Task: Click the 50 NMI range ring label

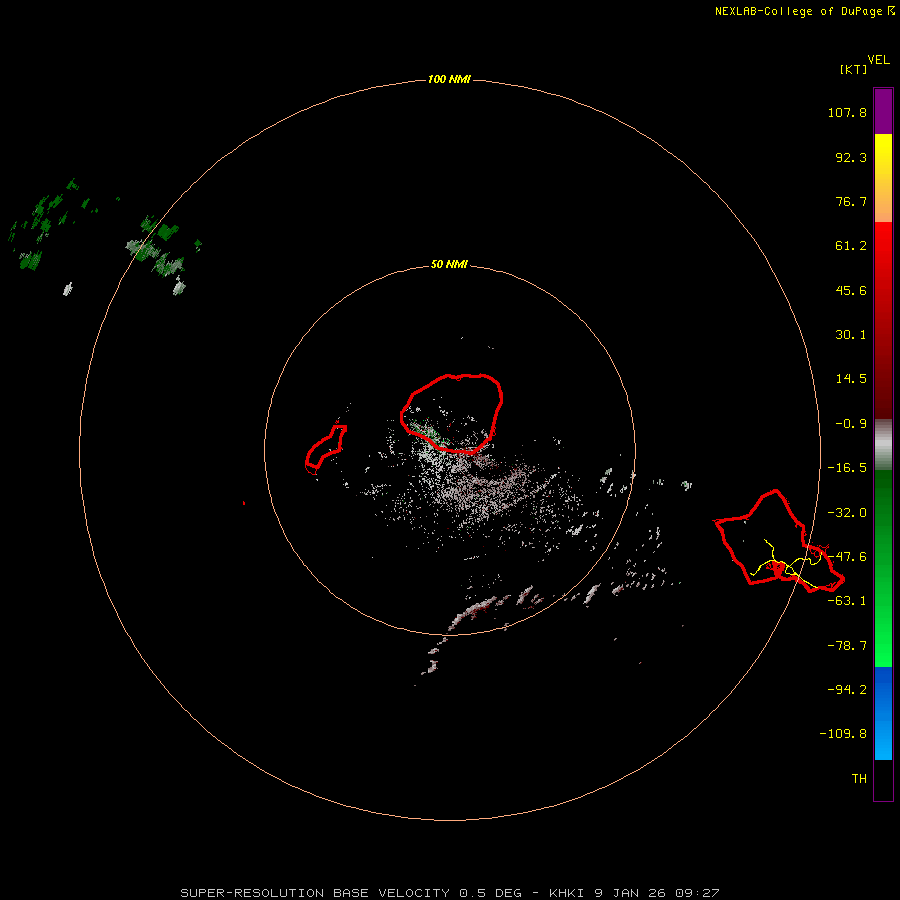Action: (x=449, y=264)
